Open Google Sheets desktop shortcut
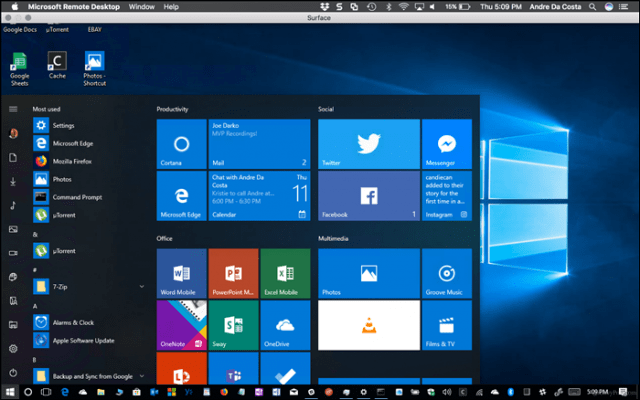 (x=19, y=69)
